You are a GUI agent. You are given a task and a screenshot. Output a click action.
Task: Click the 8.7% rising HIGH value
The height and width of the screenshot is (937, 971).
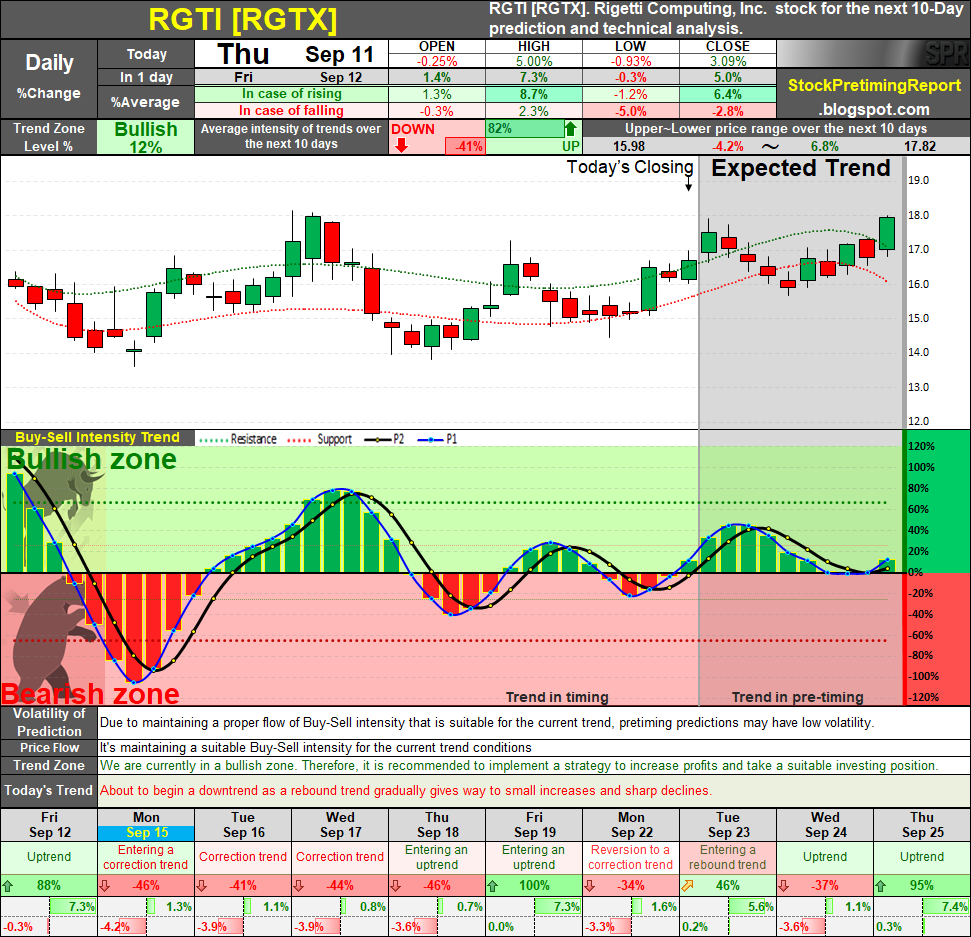point(534,94)
